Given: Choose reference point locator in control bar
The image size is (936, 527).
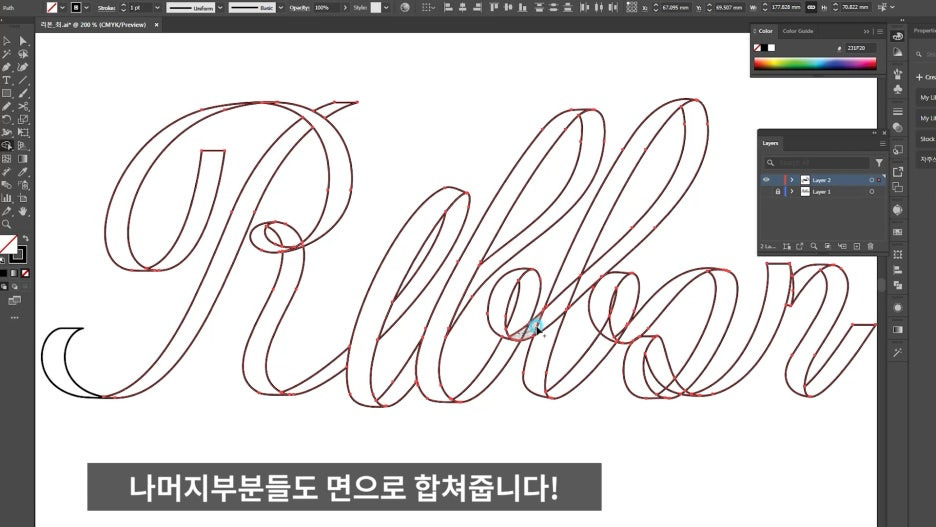Looking at the screenshot, I should [632, 8].
